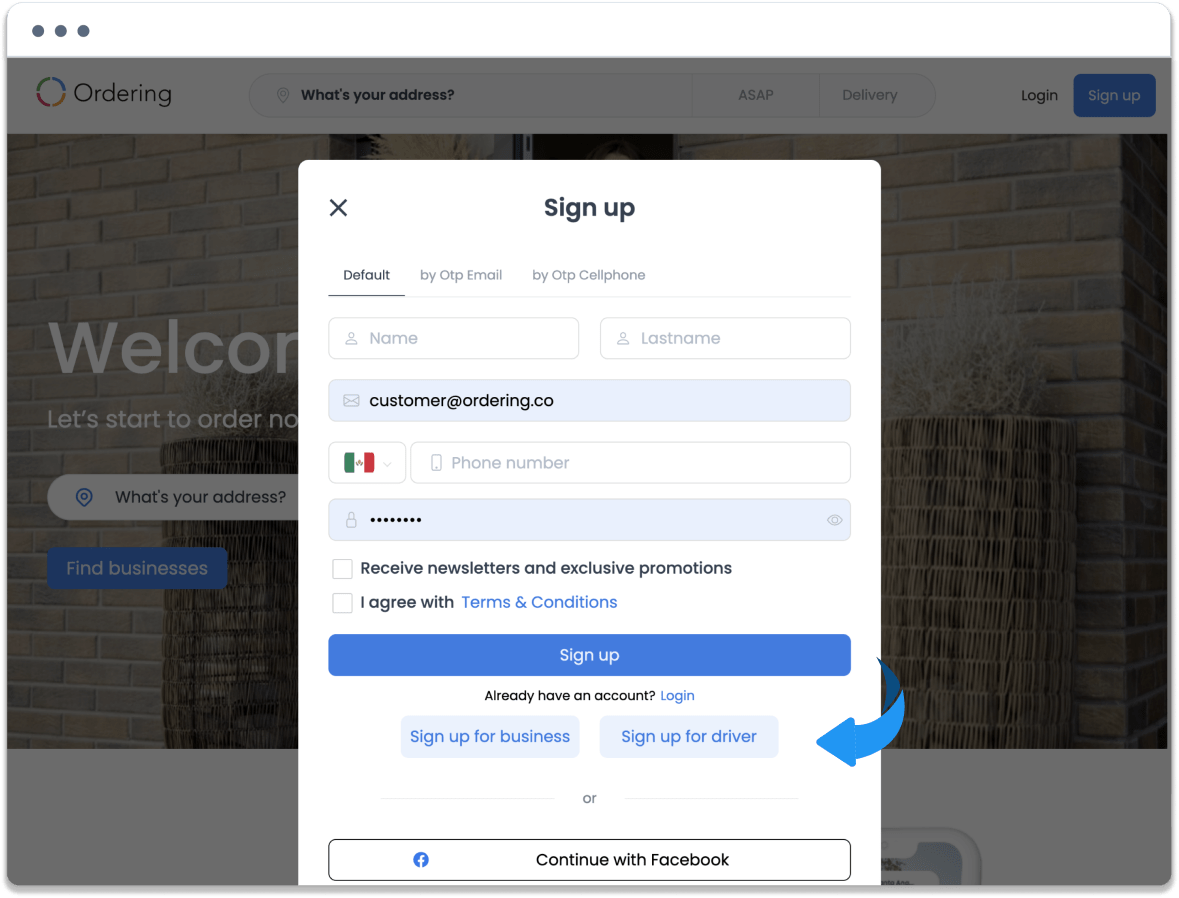Open the Terms & Conditions link
This screenshot has width=1179, height=898.
point(539,602)
